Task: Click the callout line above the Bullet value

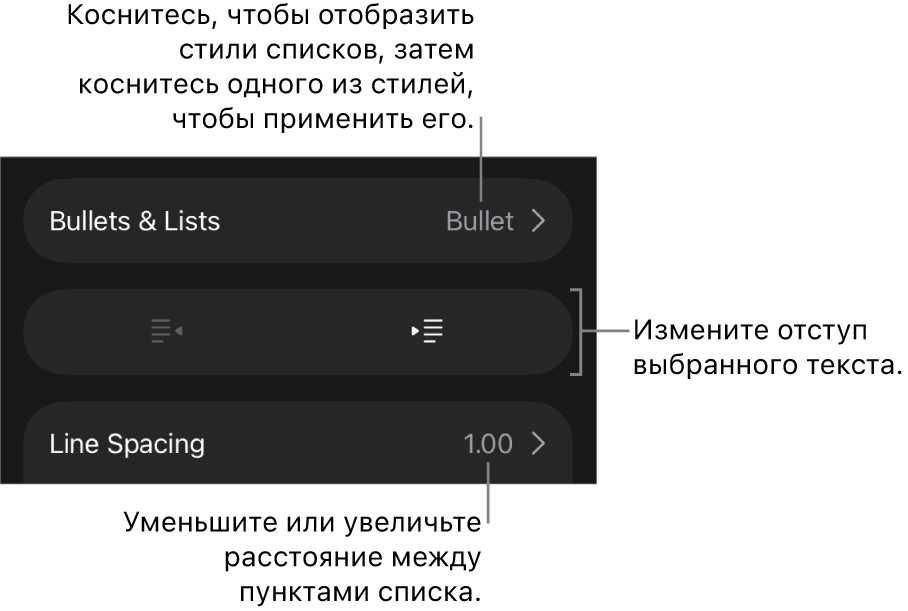Action: [481, 158]
